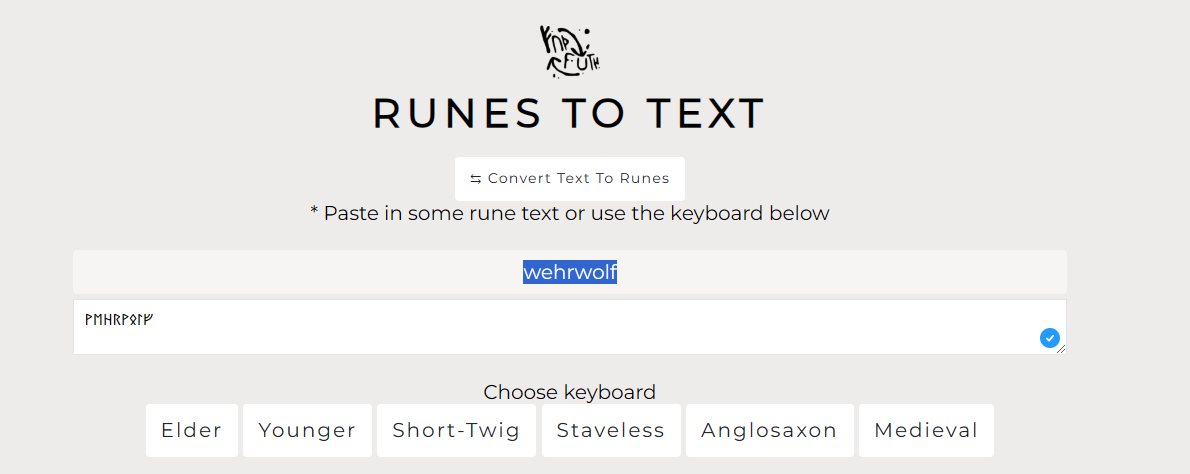Click the empty left side of the translation bar

[250, 272]
